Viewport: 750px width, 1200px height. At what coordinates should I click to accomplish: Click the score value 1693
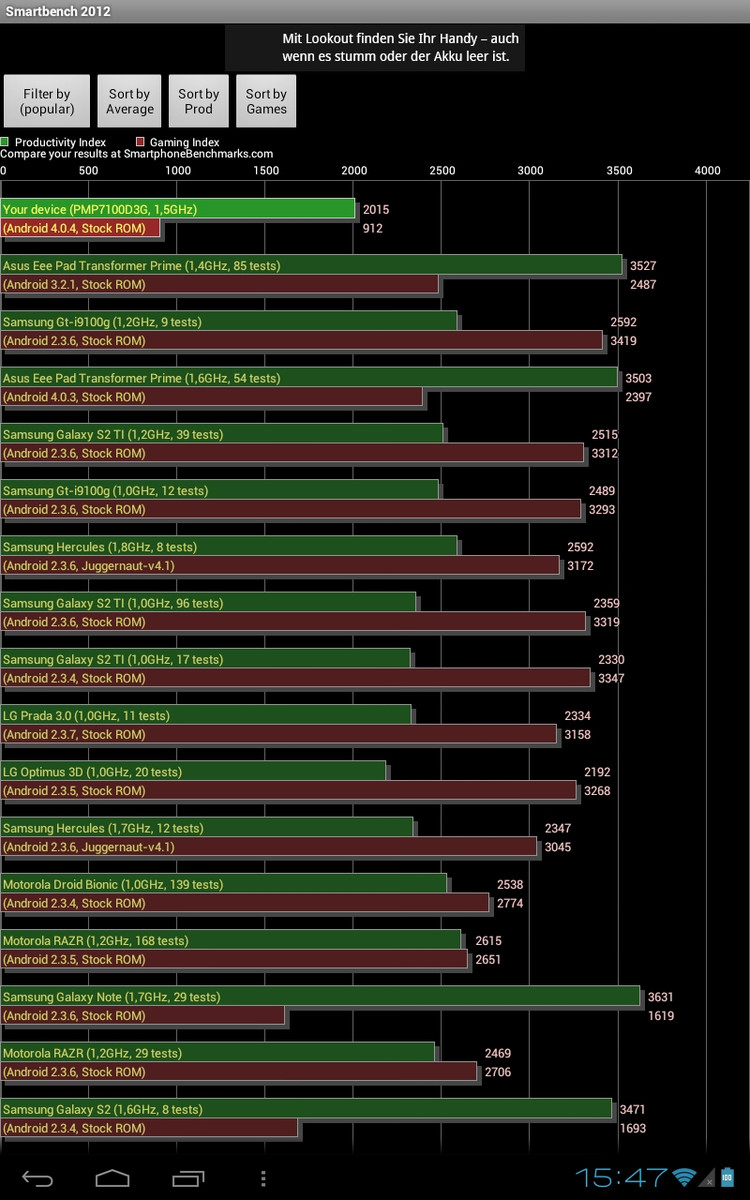[633, 1128]
